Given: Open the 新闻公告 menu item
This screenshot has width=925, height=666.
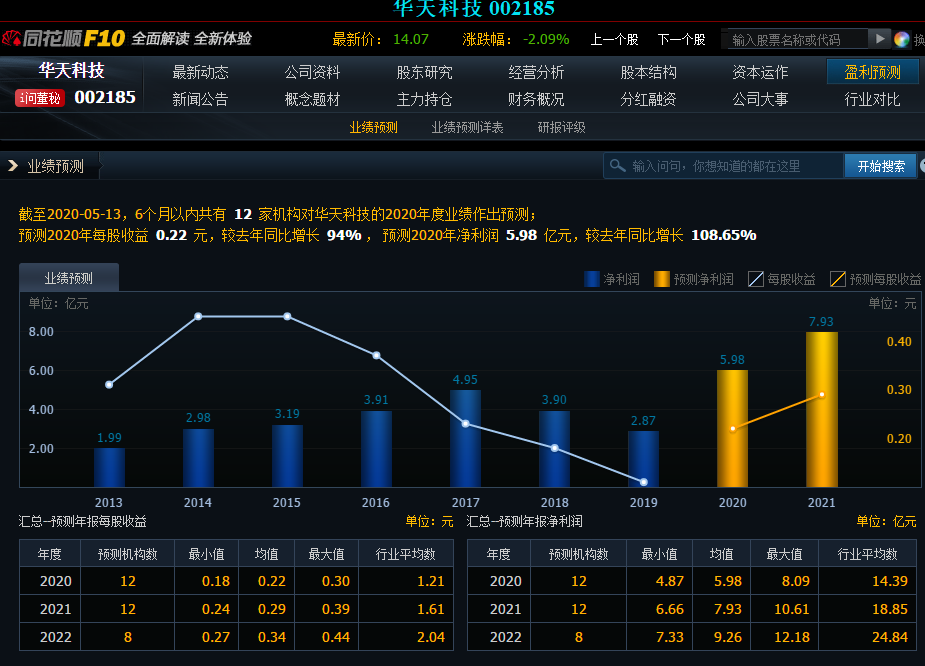Looking at the screenshot, I should (x=200, y=99).
